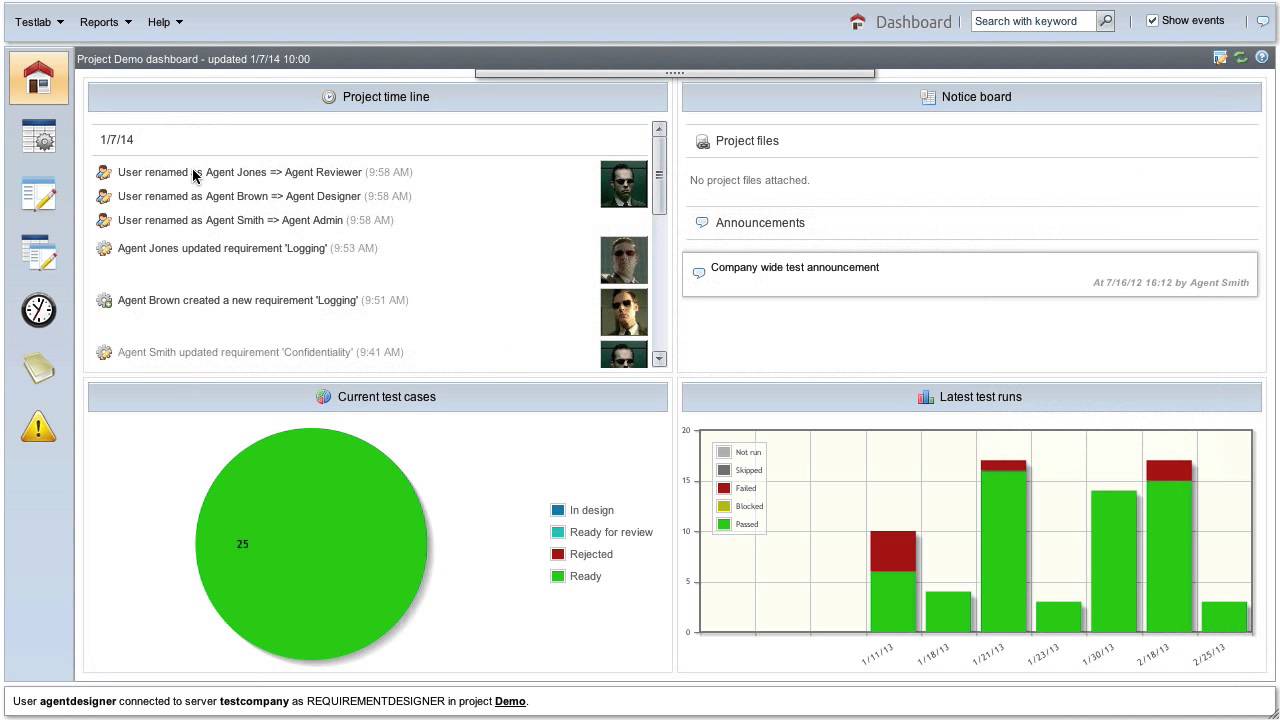Click the Search with keyword field
The width and height of the screenshot is (1280, 720).
(x=1033, y=21)
